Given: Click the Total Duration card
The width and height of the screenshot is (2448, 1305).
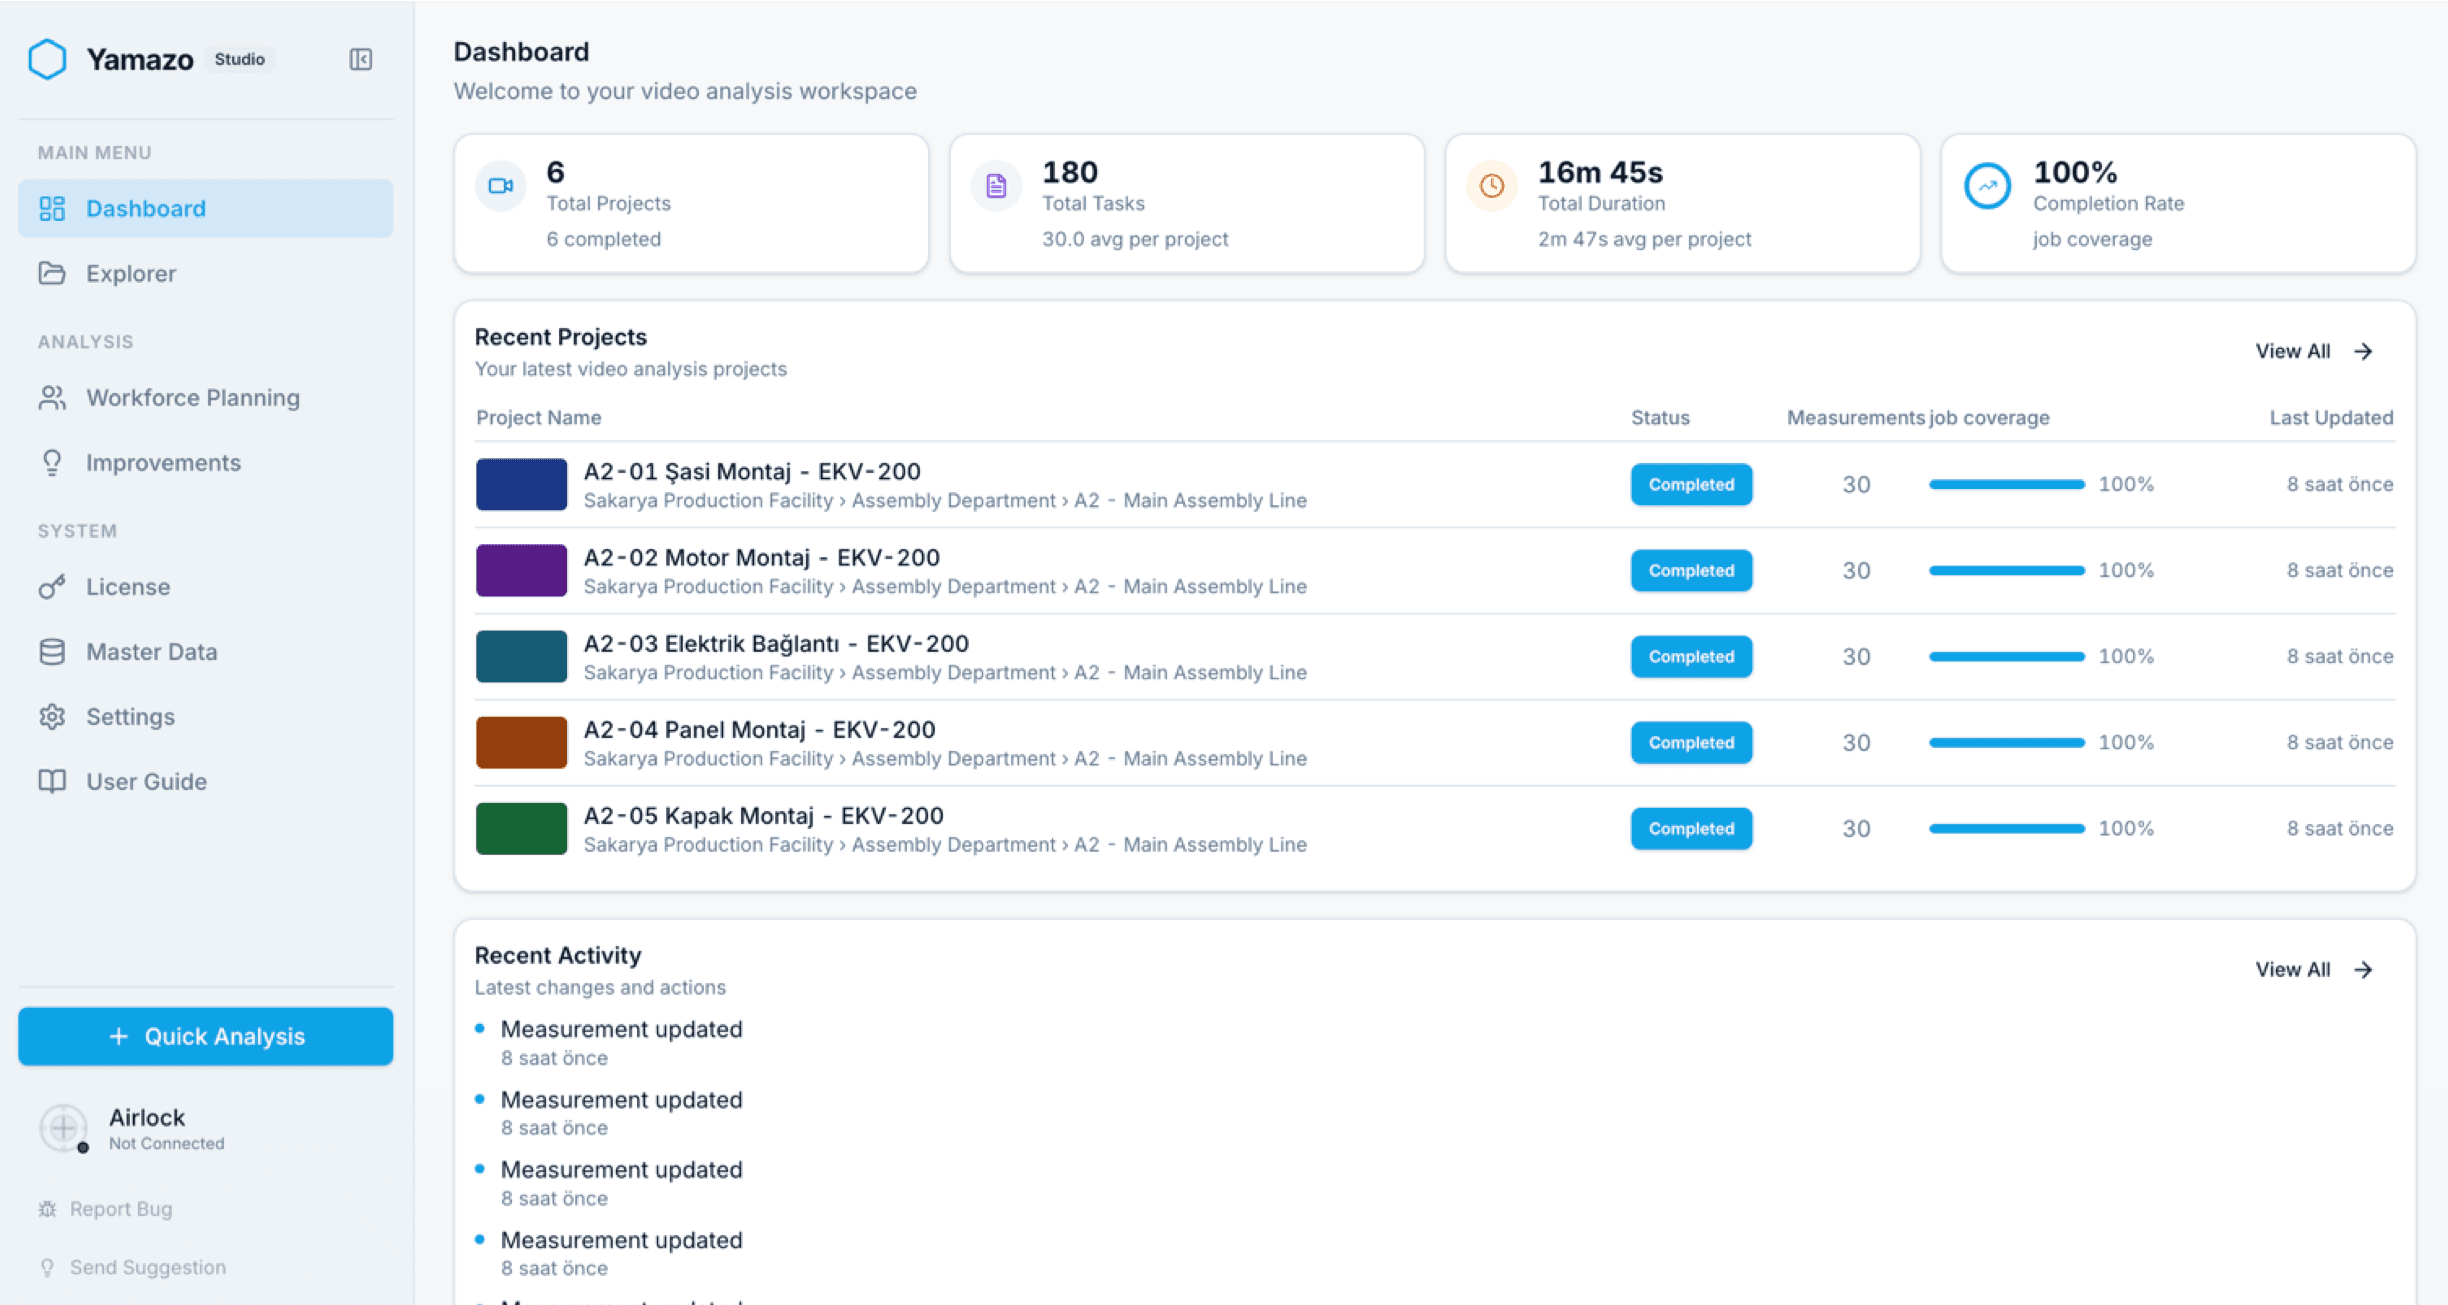Looking at the screenshot, I should (1682, 203).
